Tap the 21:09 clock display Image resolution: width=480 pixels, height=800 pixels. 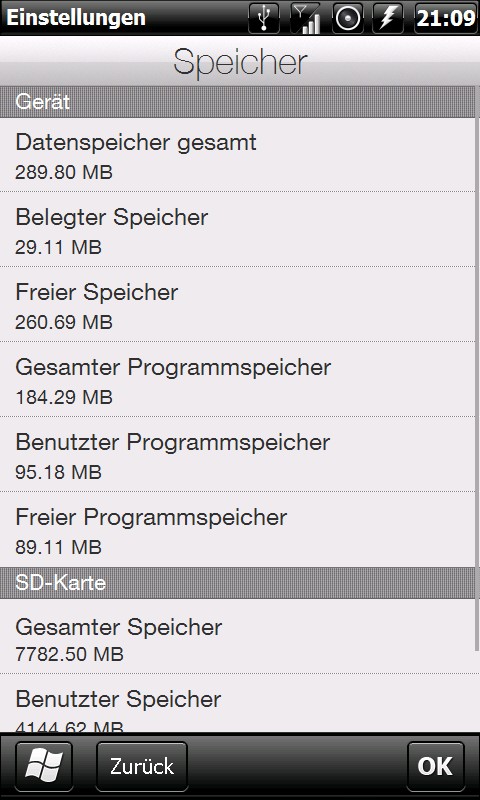click(x=445, y=18)
